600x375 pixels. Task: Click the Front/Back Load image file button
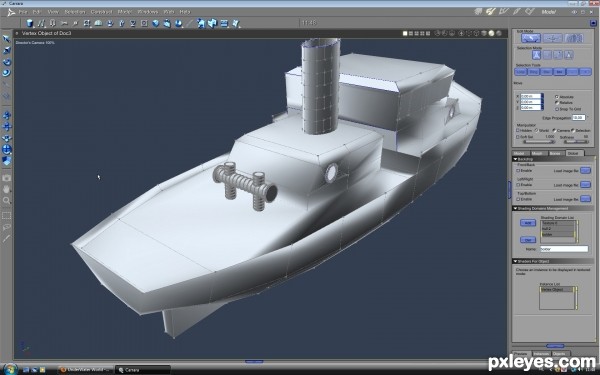coord(585,170)
